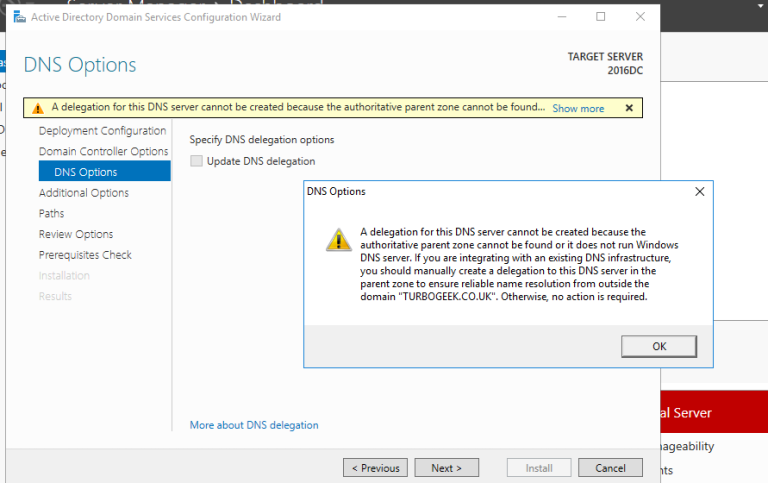Click the yellow banner warning icon
This screenshot has width=768, height=483.
pos(38,108)
